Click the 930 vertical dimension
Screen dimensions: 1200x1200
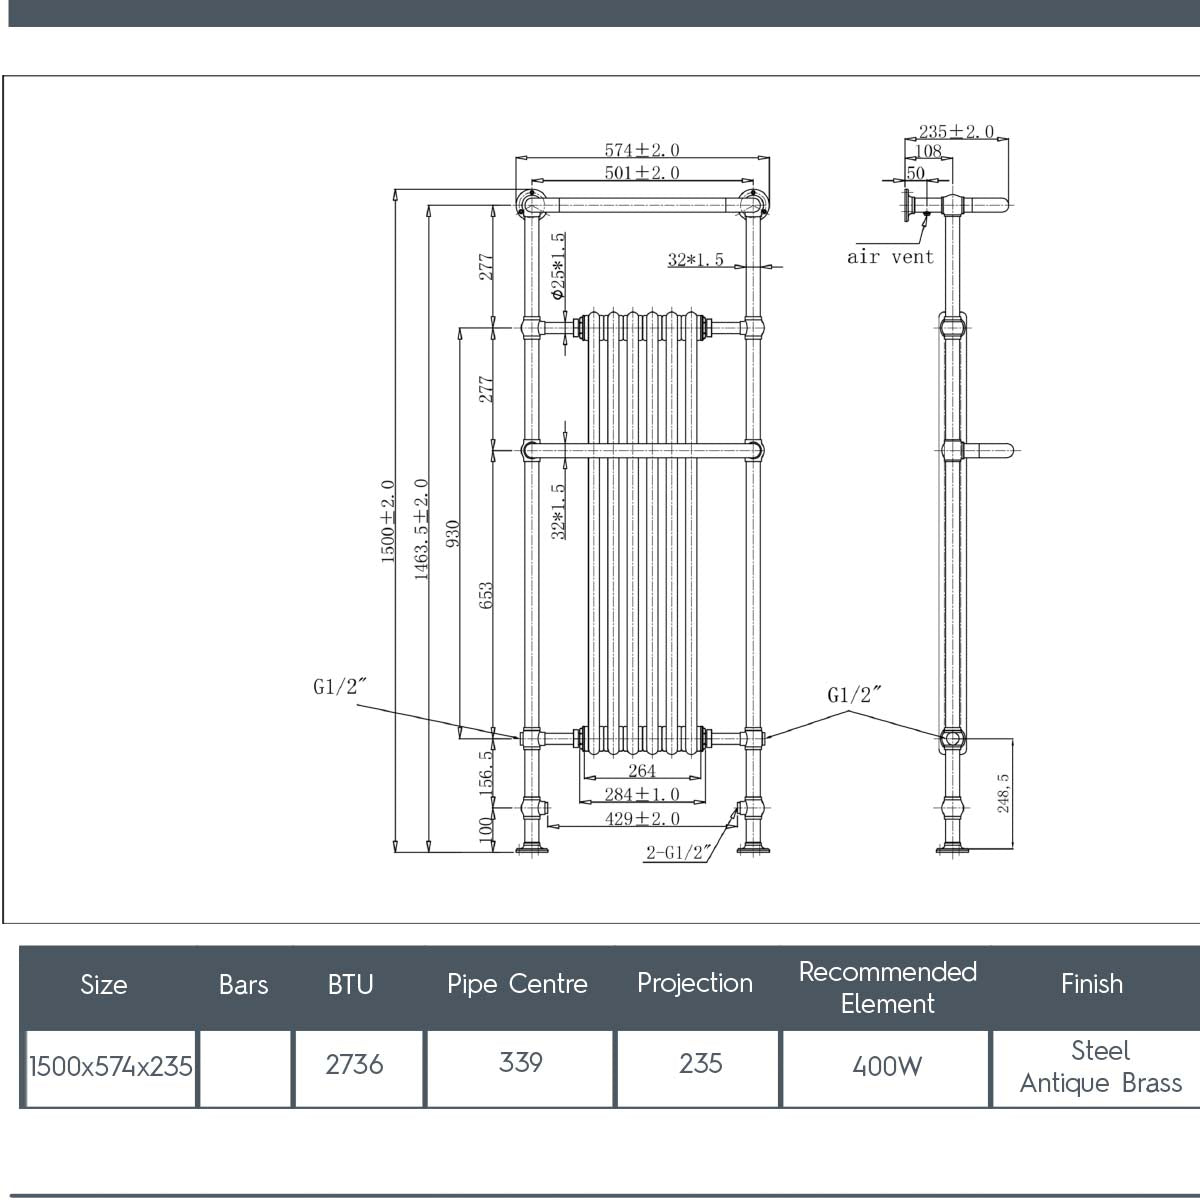tap(452, 533)
